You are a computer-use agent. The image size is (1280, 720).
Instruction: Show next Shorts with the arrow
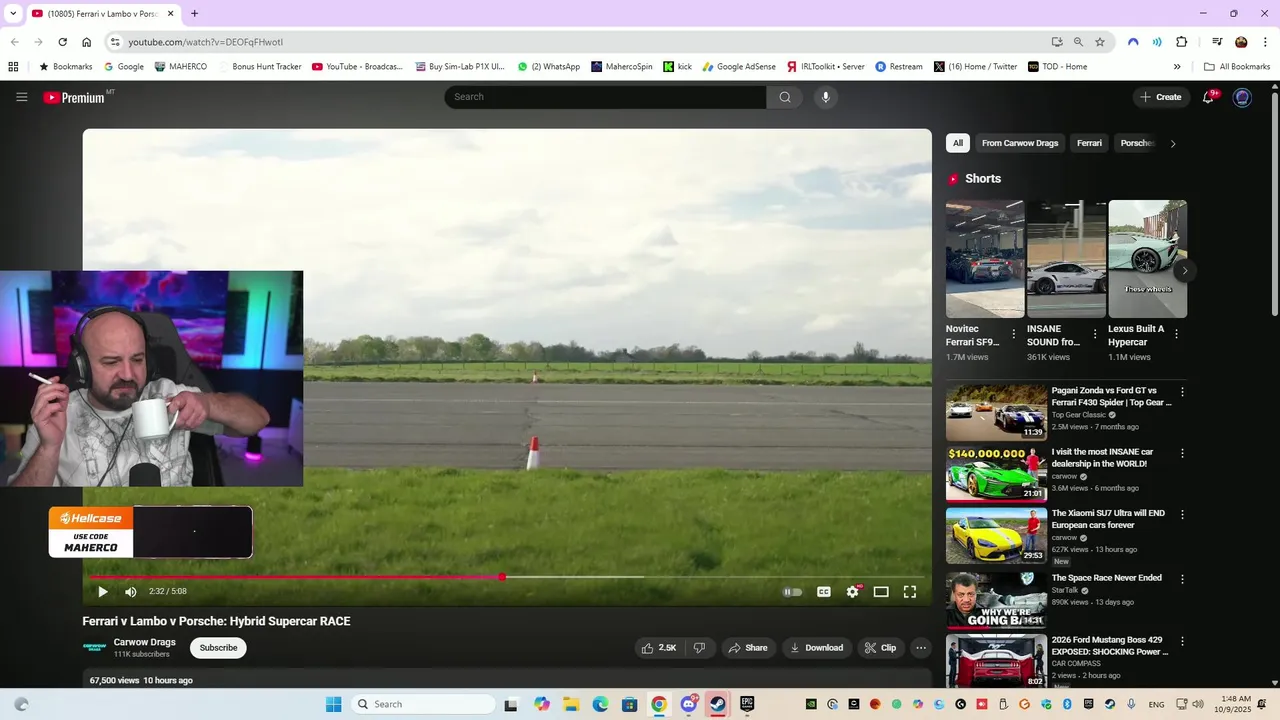[1184, 271]
